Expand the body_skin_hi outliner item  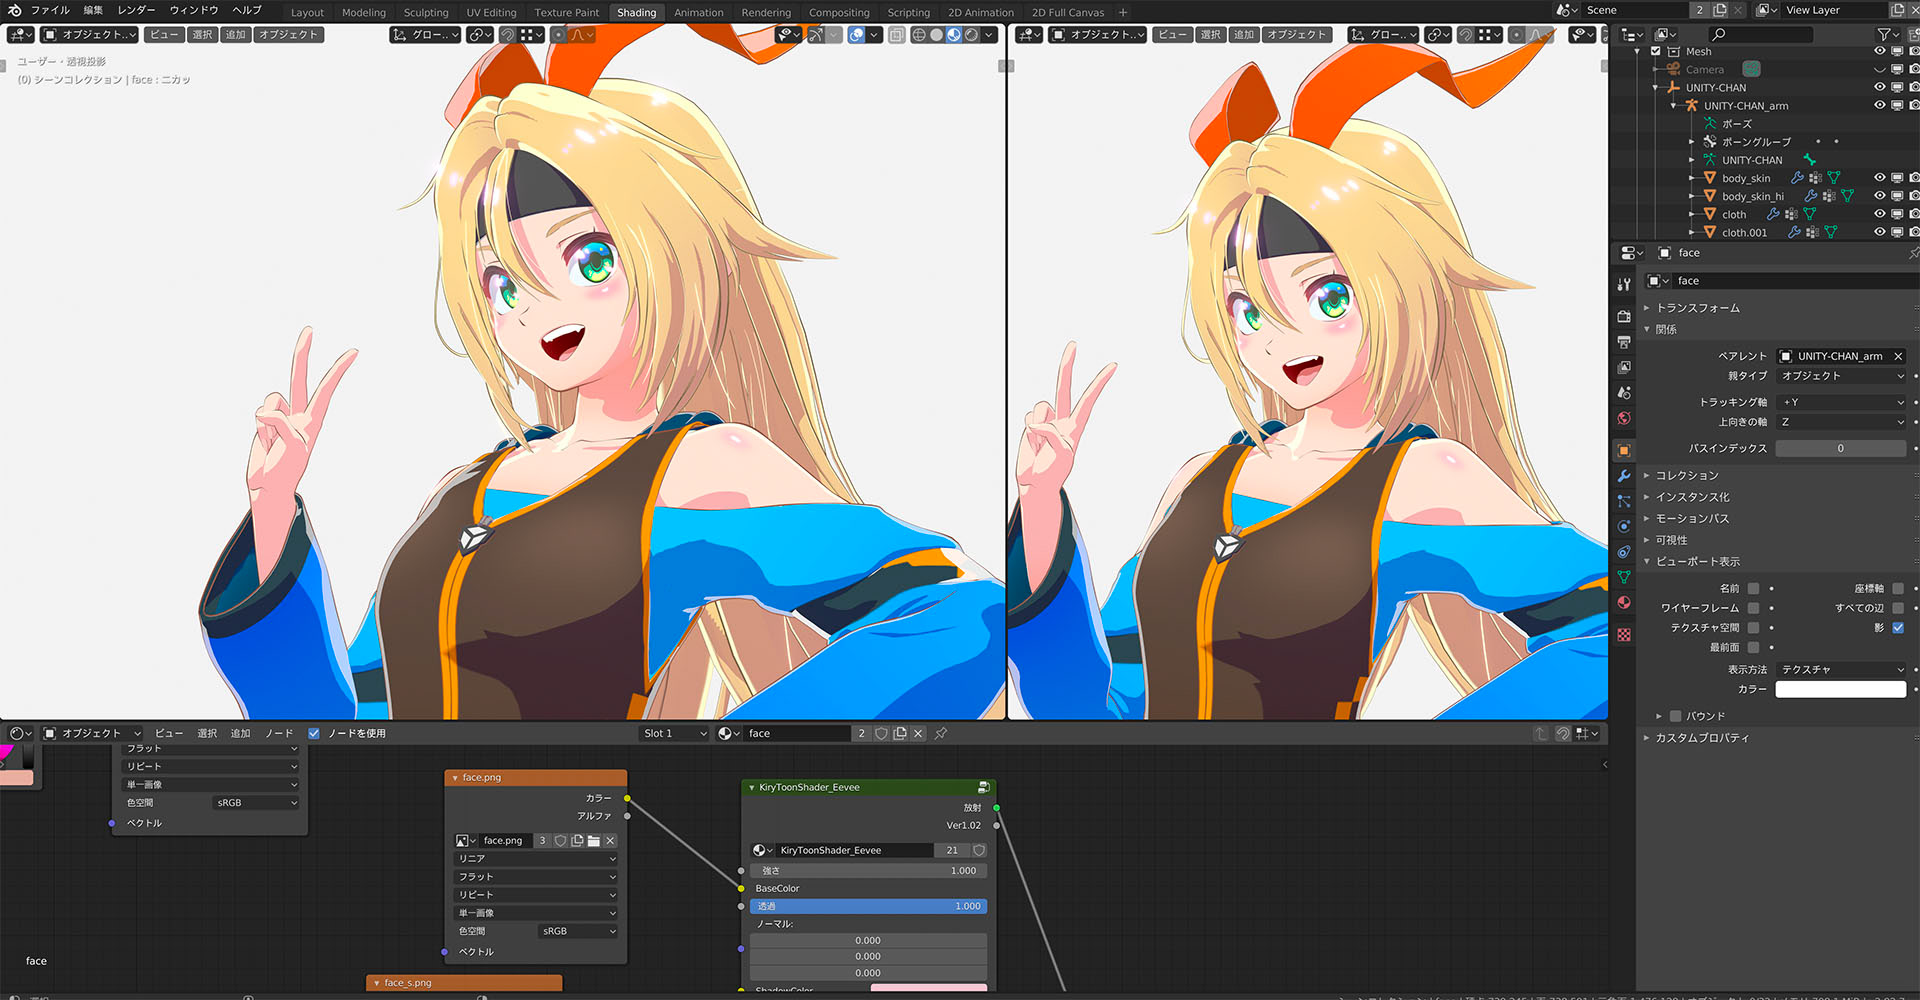coord(1692,196)
